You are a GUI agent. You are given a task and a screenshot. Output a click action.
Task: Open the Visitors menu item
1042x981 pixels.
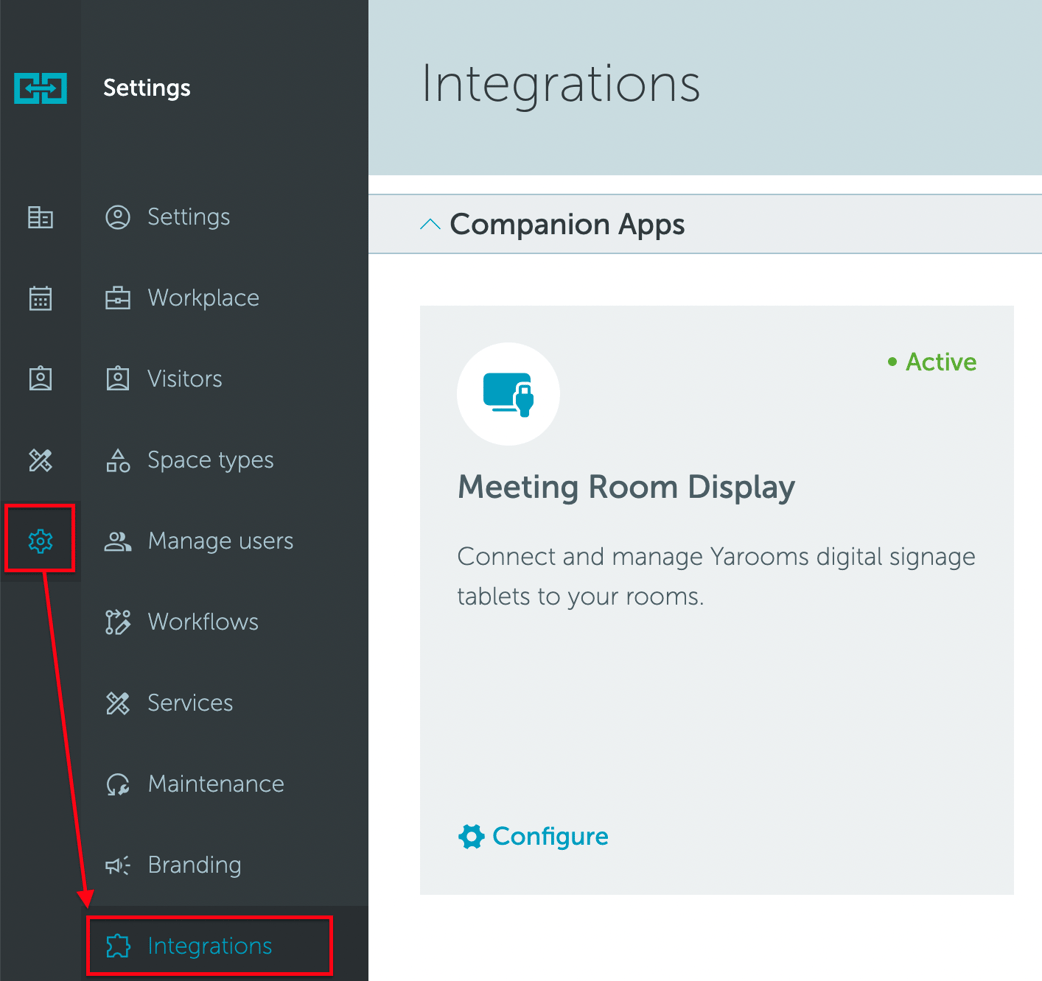184,379
